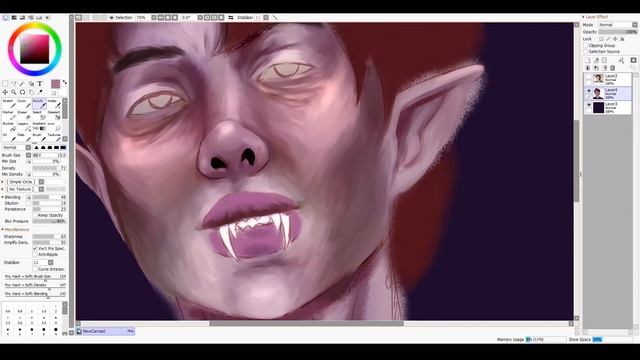Choose the Bucket fill tool
Image resolution: width=640 pixels, height=360 pixels.
[9, 127]
